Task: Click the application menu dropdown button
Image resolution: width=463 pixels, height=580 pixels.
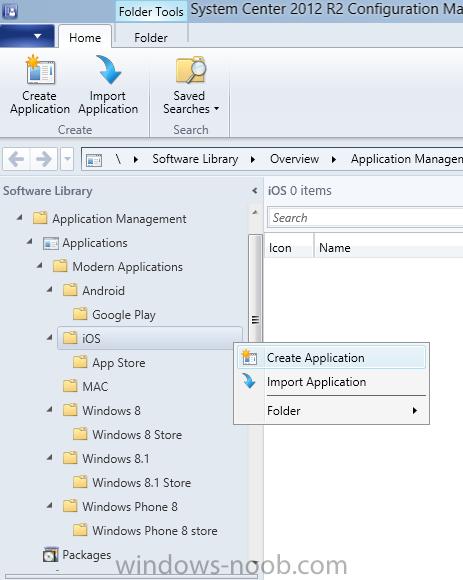Action: pos(27,36)
